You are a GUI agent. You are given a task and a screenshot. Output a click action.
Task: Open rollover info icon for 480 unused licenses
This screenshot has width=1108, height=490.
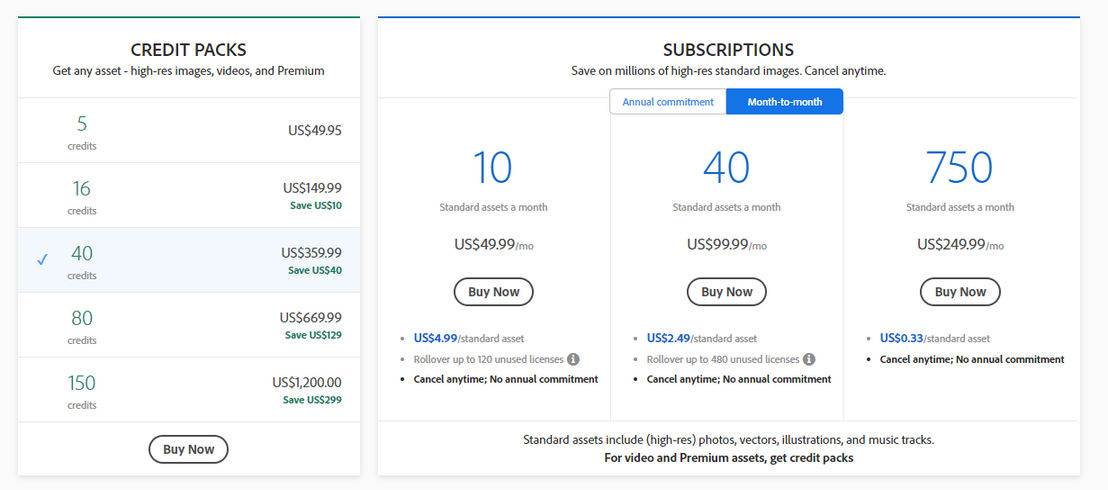point(809,359)
